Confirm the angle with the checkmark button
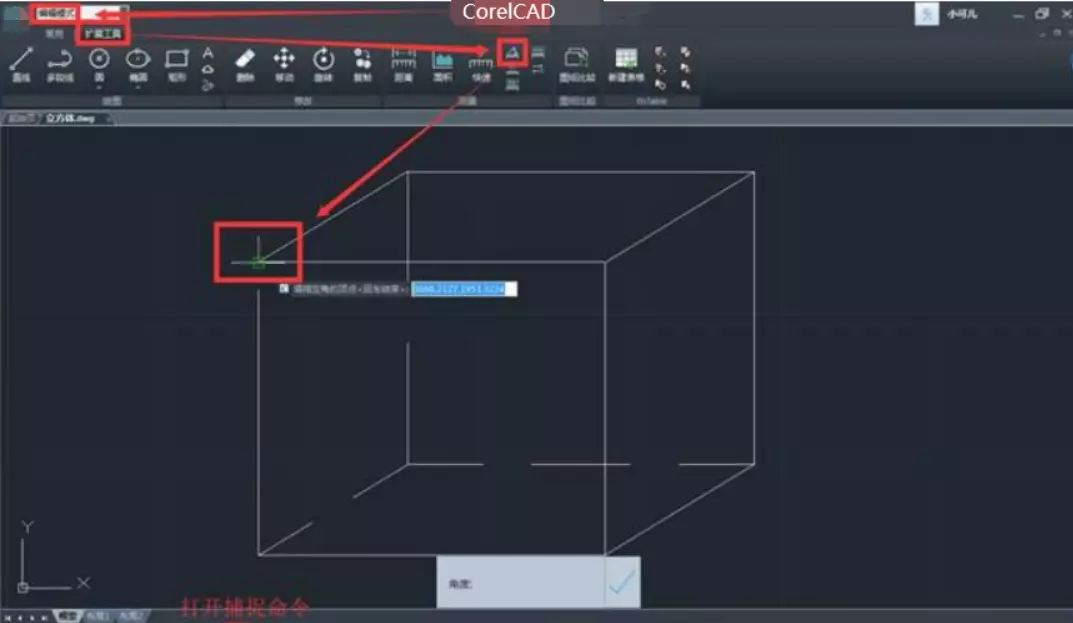The width and height of the screenshot is (1073, 623). point(622,583)
